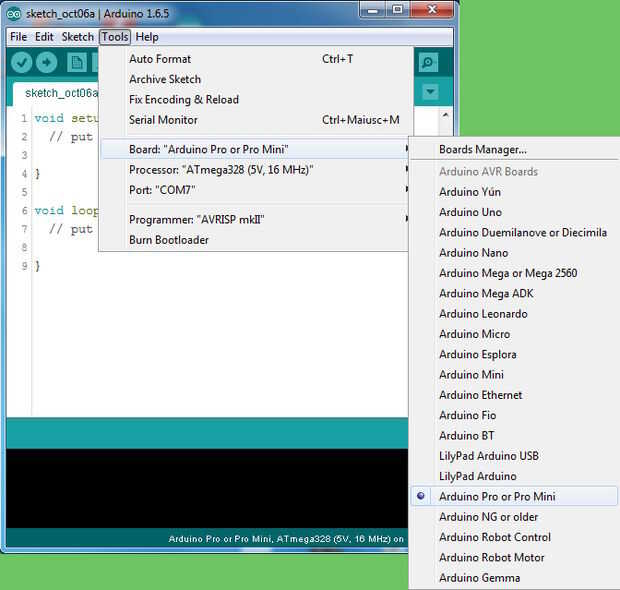Image resolution: width=620 pixels, height=590 pixels.
Task: Click the Arduino logo in title bar
Action: [13, 14]
